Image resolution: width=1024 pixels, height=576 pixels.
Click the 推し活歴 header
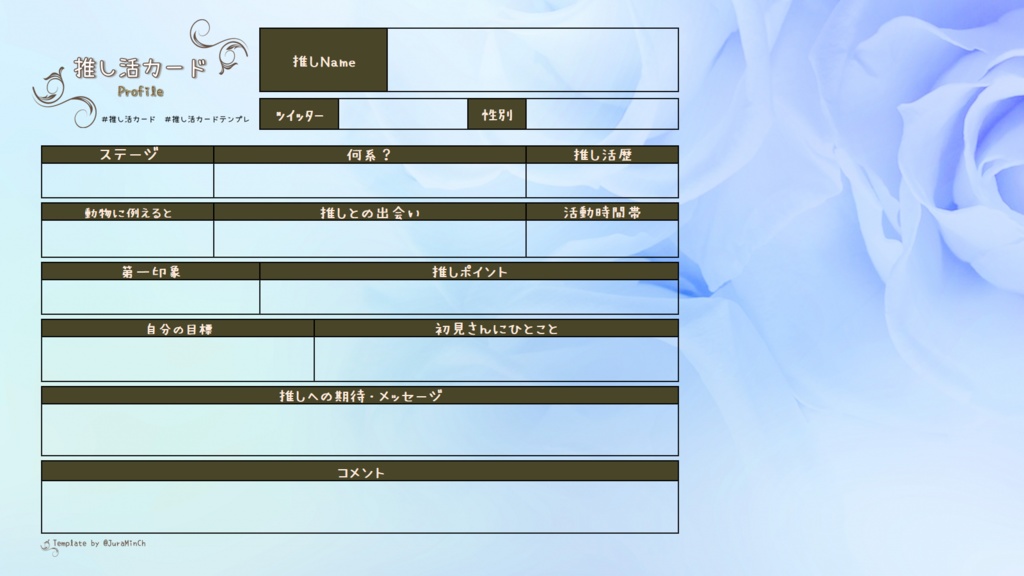point(602,155)
